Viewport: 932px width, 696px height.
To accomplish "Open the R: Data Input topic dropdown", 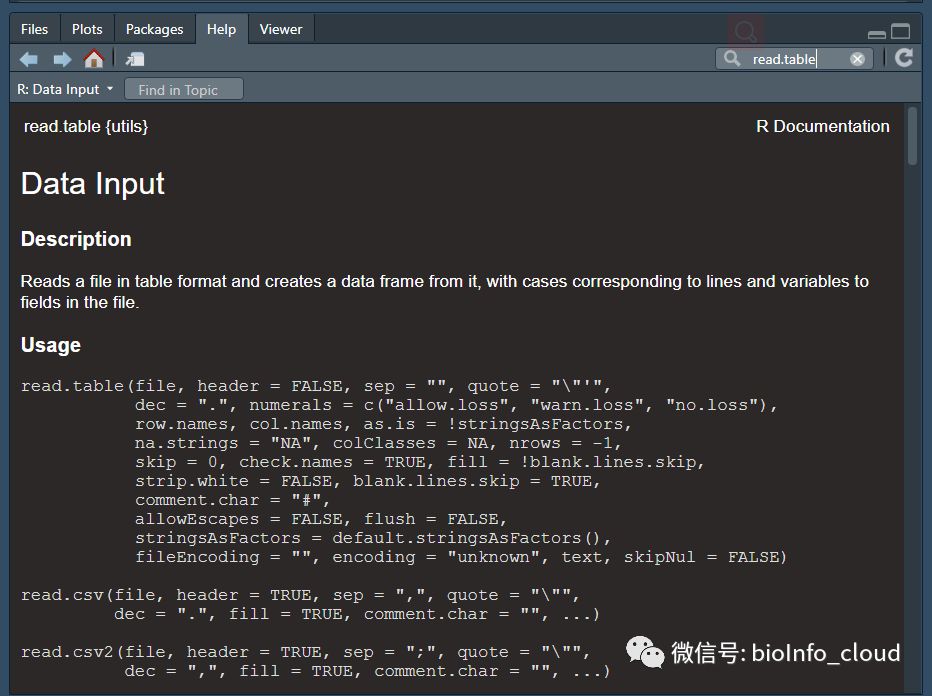I will point(65,89).
